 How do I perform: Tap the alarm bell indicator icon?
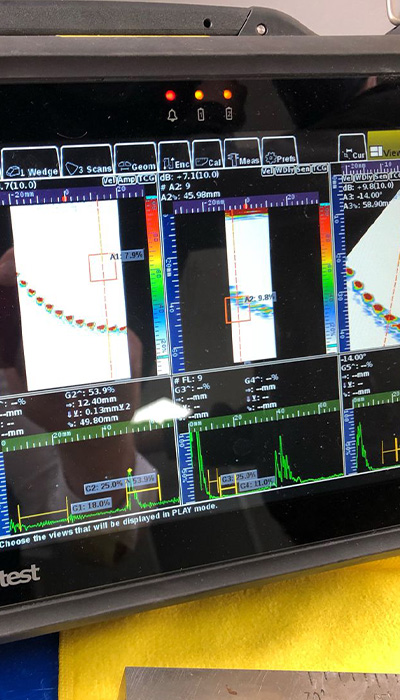click(172, 116)
